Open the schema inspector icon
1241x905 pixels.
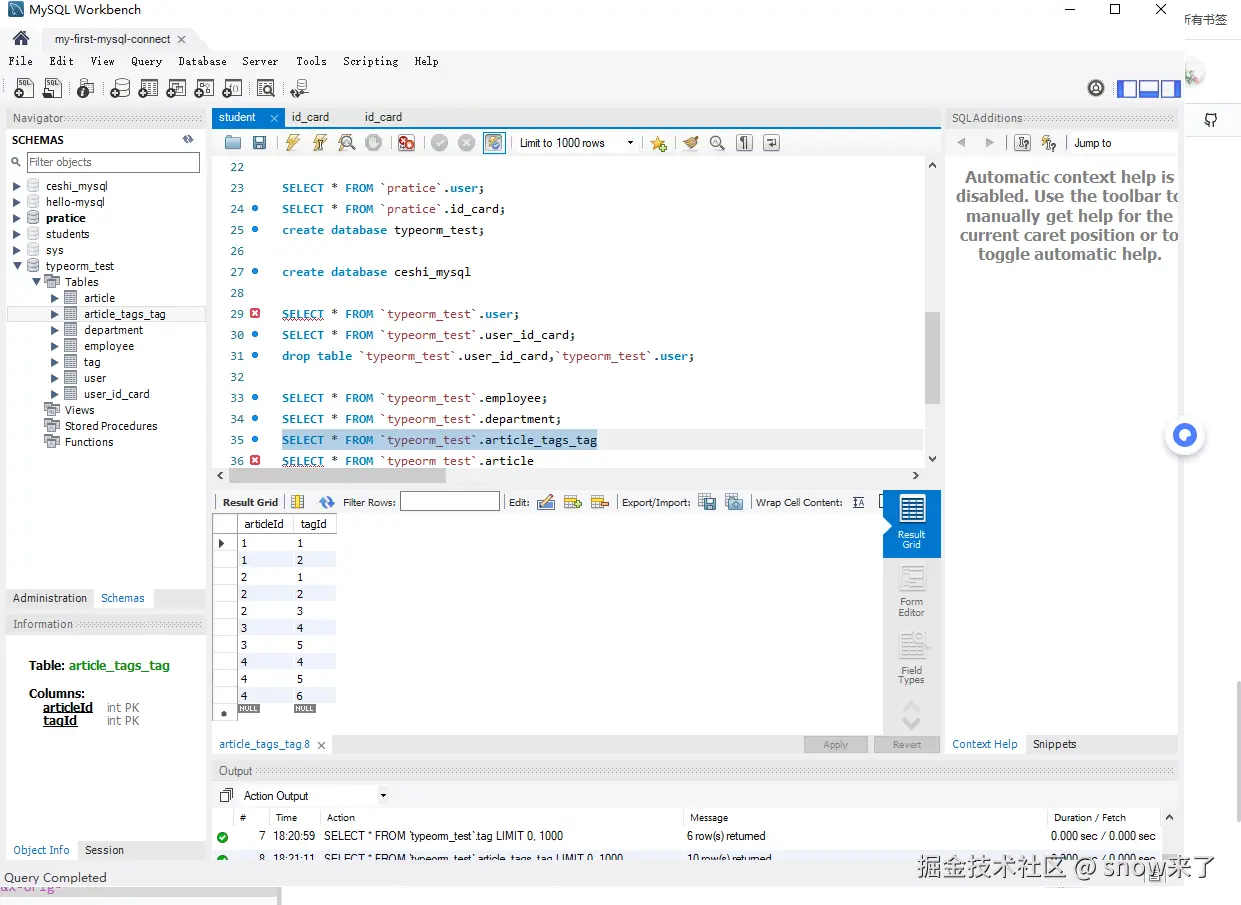point(86,88)
